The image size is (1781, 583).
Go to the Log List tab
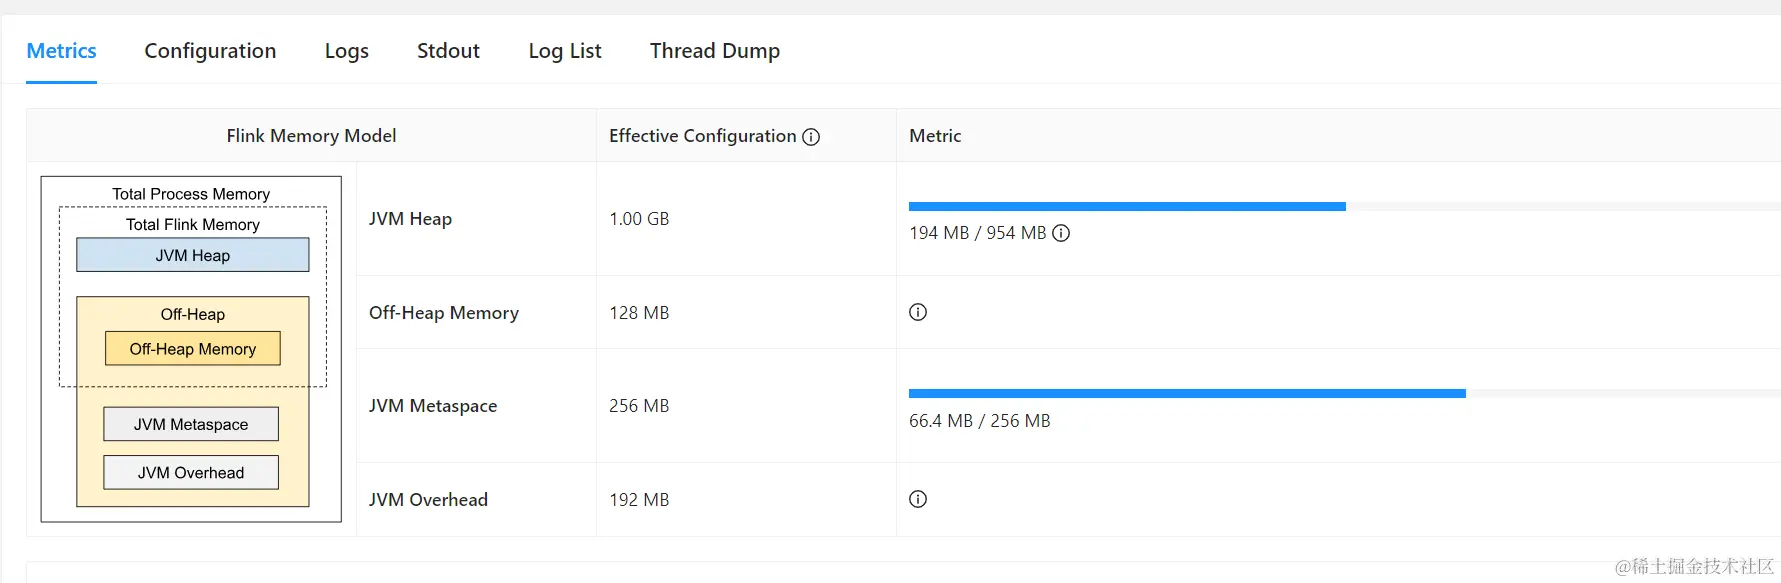tap(565, 51)
